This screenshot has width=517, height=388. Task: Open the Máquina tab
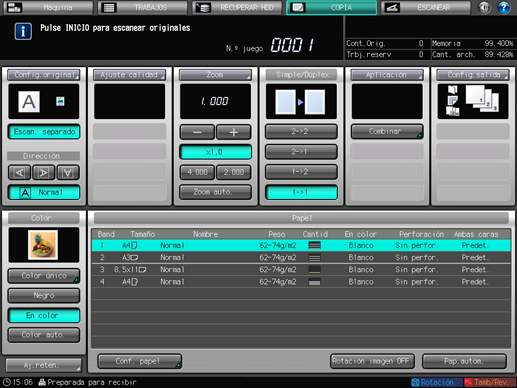(x=48, y=7)
